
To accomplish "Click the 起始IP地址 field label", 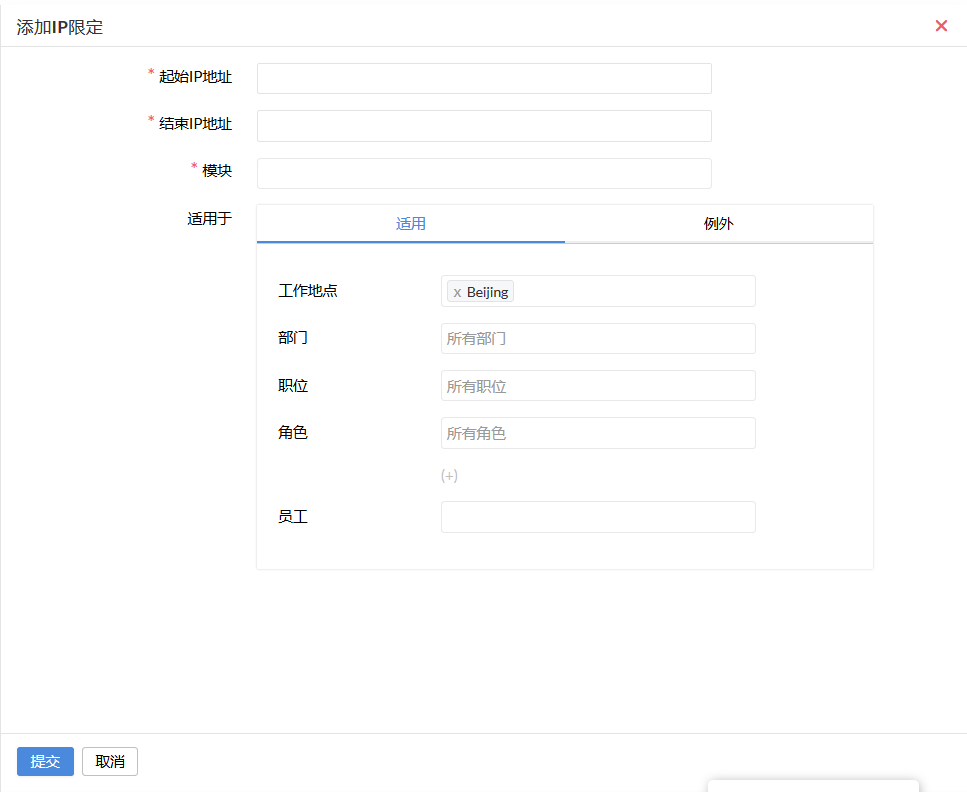I will (195, 77).
